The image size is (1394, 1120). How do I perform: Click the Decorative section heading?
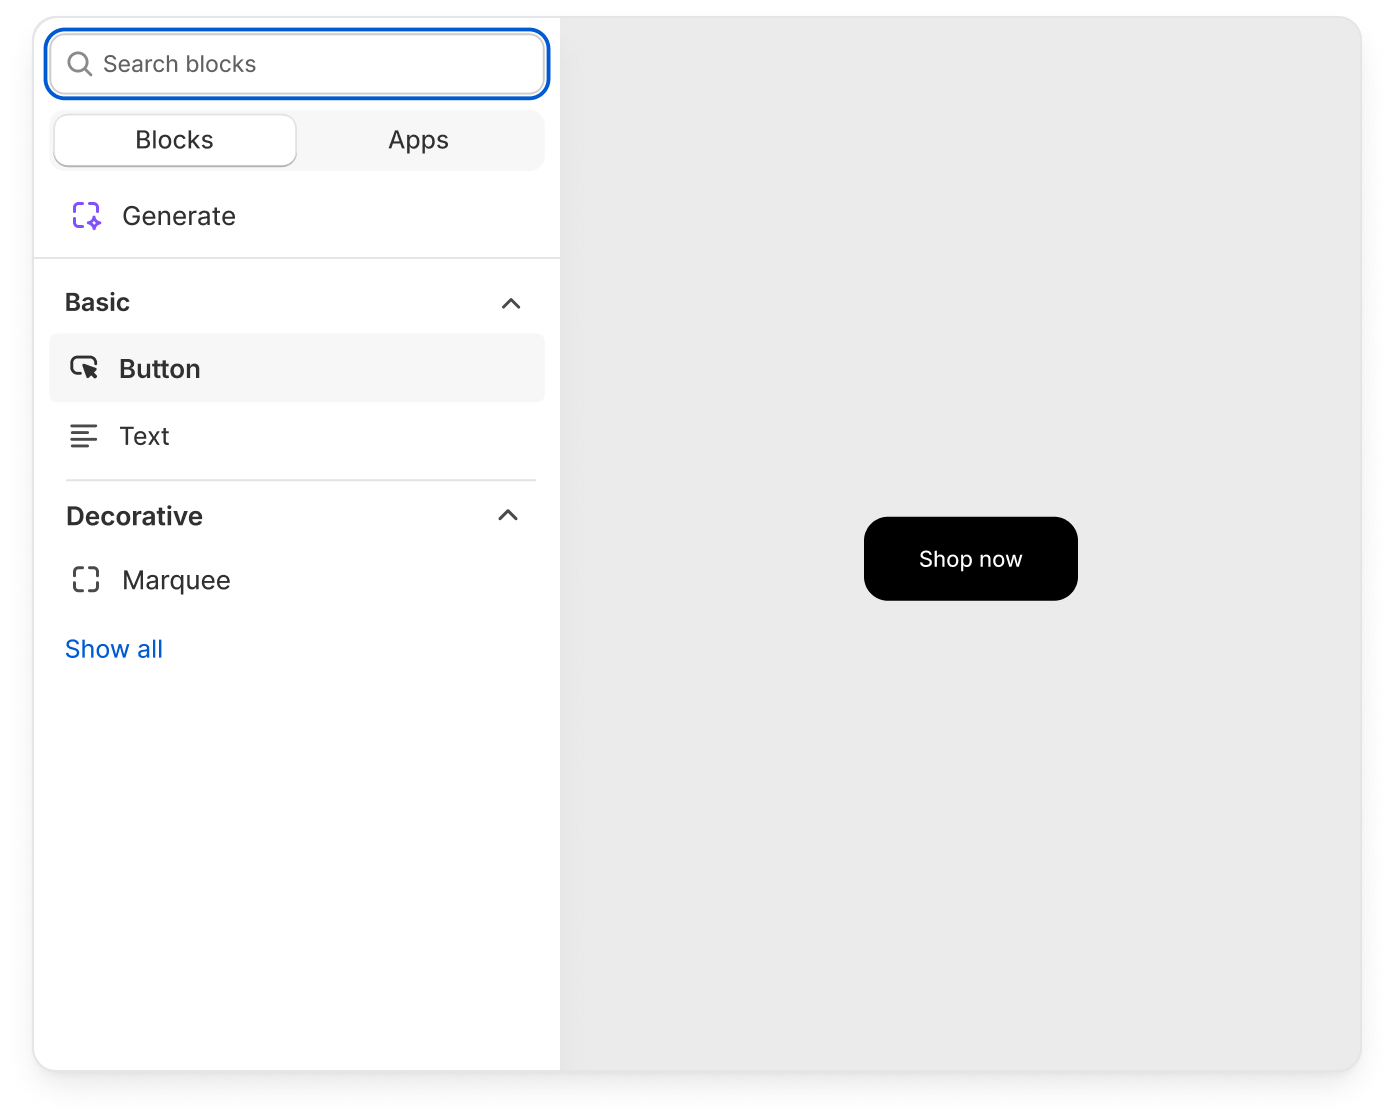pyautogui.click(x=135, y=516)
